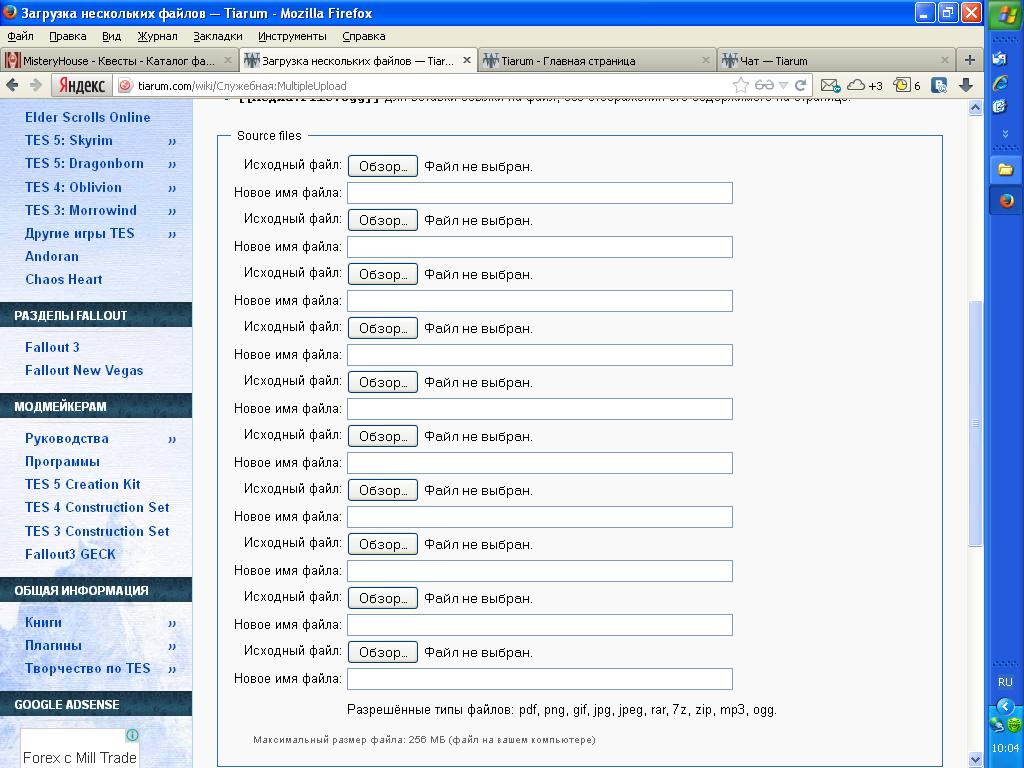Open Andoran sidebar link
The width and height of the screenshot is (1024, 768).
click(52, 257)
